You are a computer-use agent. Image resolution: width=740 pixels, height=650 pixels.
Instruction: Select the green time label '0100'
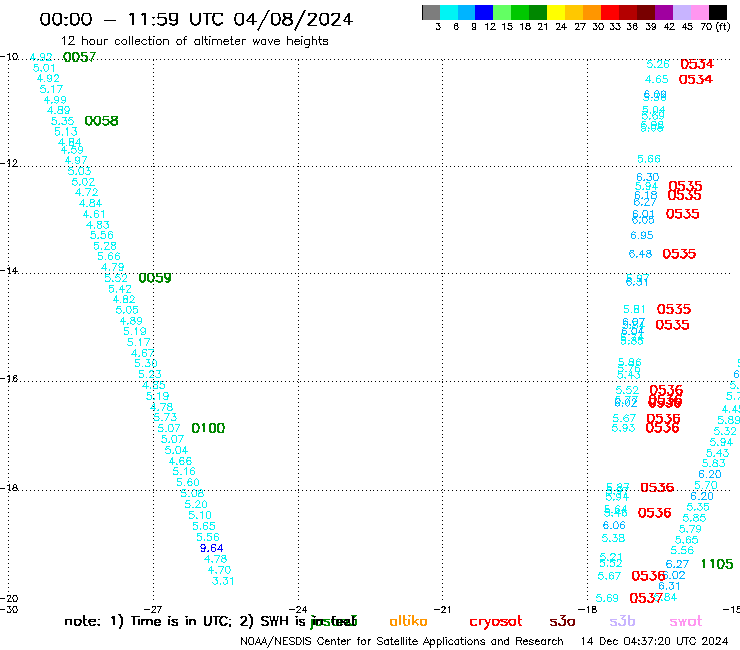(208, 428)
